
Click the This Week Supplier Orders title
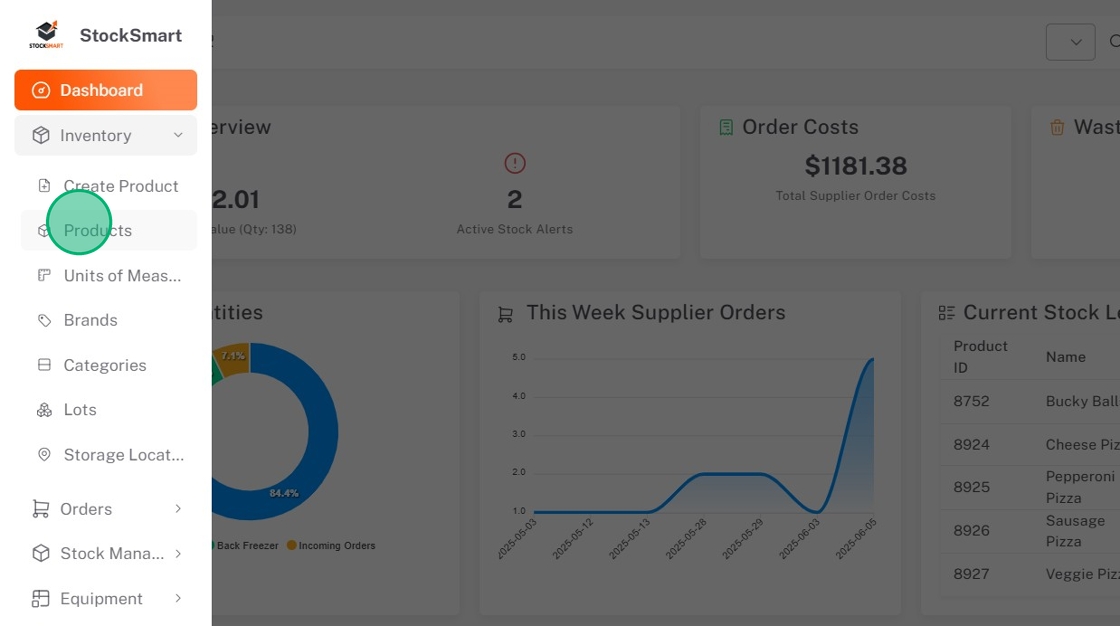pyautogui.click(x=656, y=312)
